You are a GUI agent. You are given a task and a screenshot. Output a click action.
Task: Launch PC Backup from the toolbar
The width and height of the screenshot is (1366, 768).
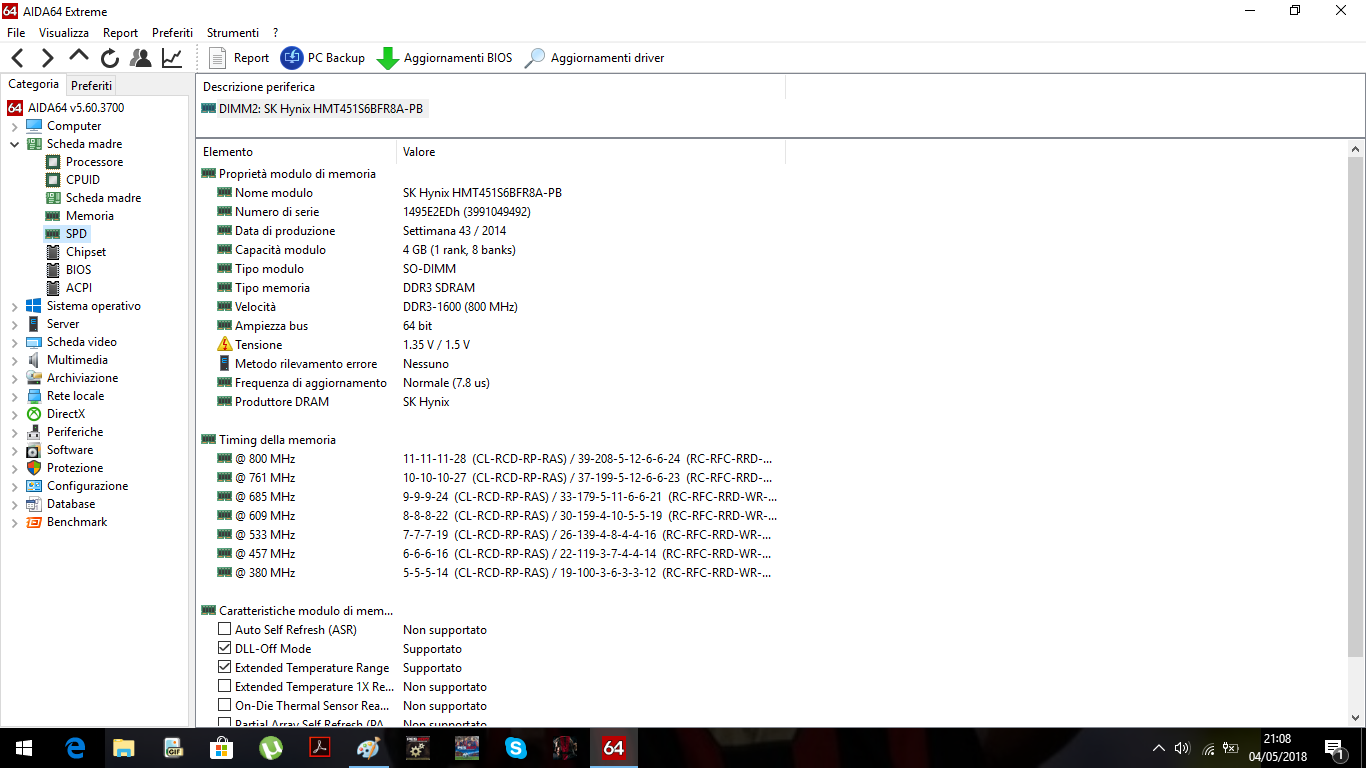pyautogui.click(x=323, y=58)
